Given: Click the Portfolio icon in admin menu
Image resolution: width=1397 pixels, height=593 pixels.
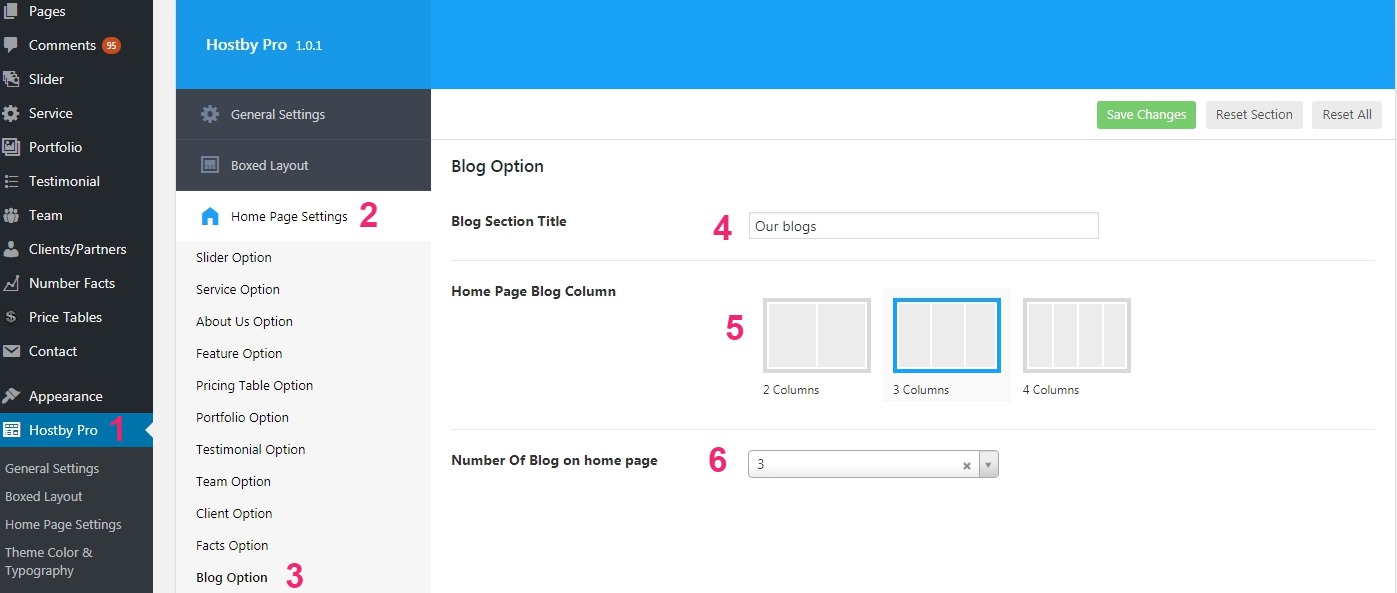Looking at the screenshot, I should pyautogui.click(x=11, y=147).
